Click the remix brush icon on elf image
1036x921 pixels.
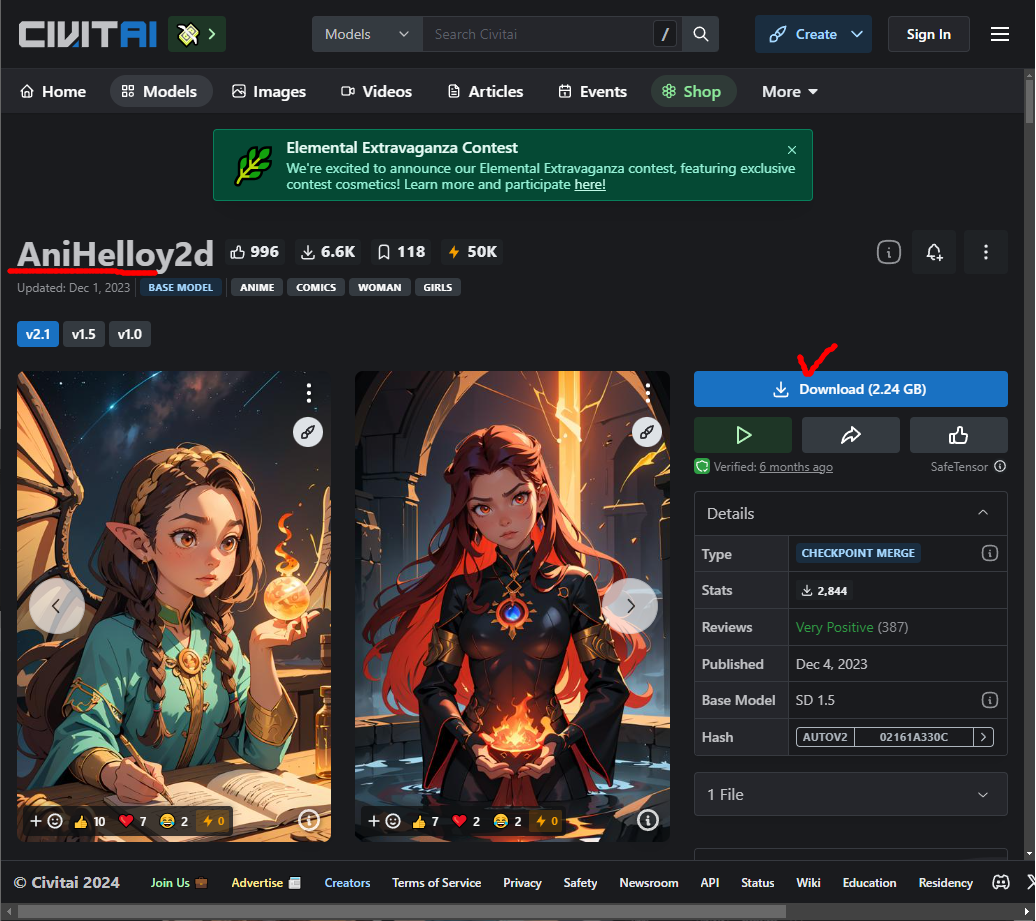pyautogui.click(x=308, y=433)
